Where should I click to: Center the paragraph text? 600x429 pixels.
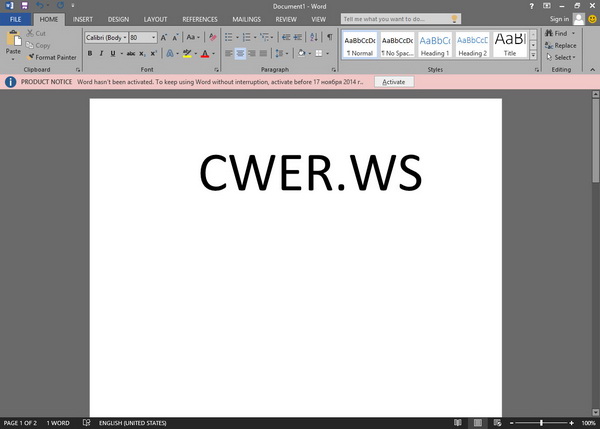click(240, 53)
